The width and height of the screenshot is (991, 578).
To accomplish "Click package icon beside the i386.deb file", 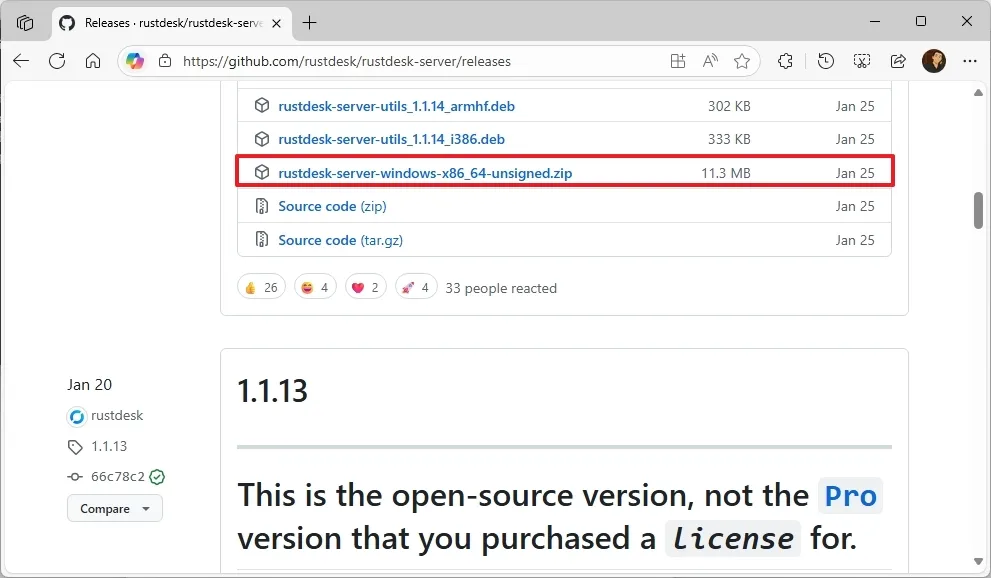I will pyautogui.click(x=262, y=139).
